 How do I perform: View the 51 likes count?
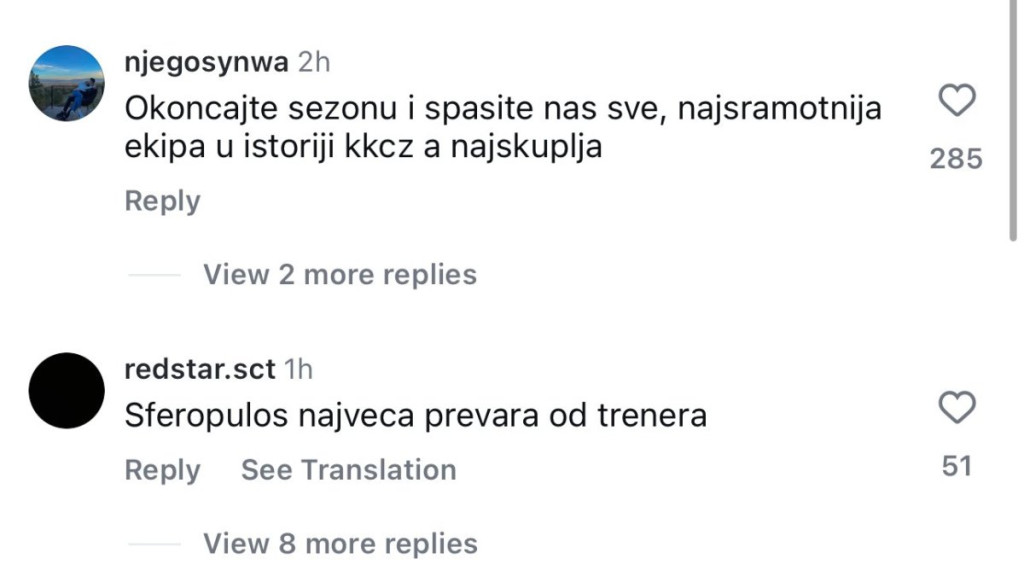point(957,465)
